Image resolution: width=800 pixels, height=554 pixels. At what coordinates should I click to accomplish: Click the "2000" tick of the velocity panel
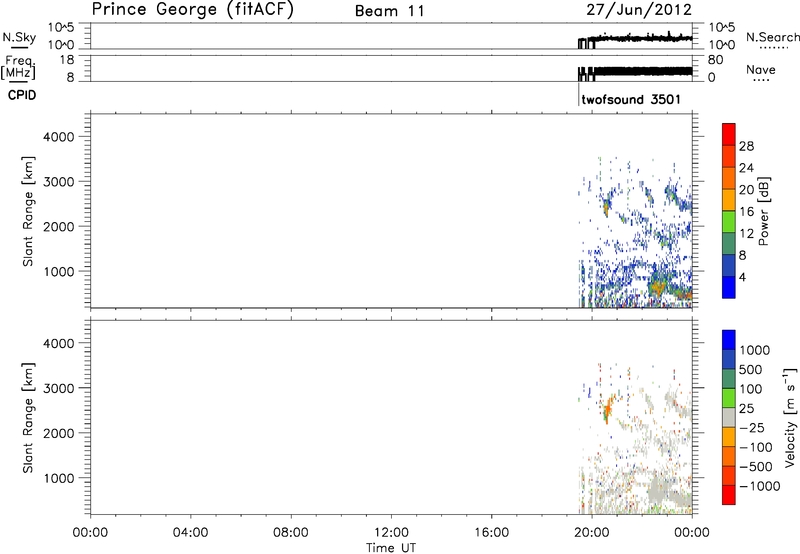58,433
